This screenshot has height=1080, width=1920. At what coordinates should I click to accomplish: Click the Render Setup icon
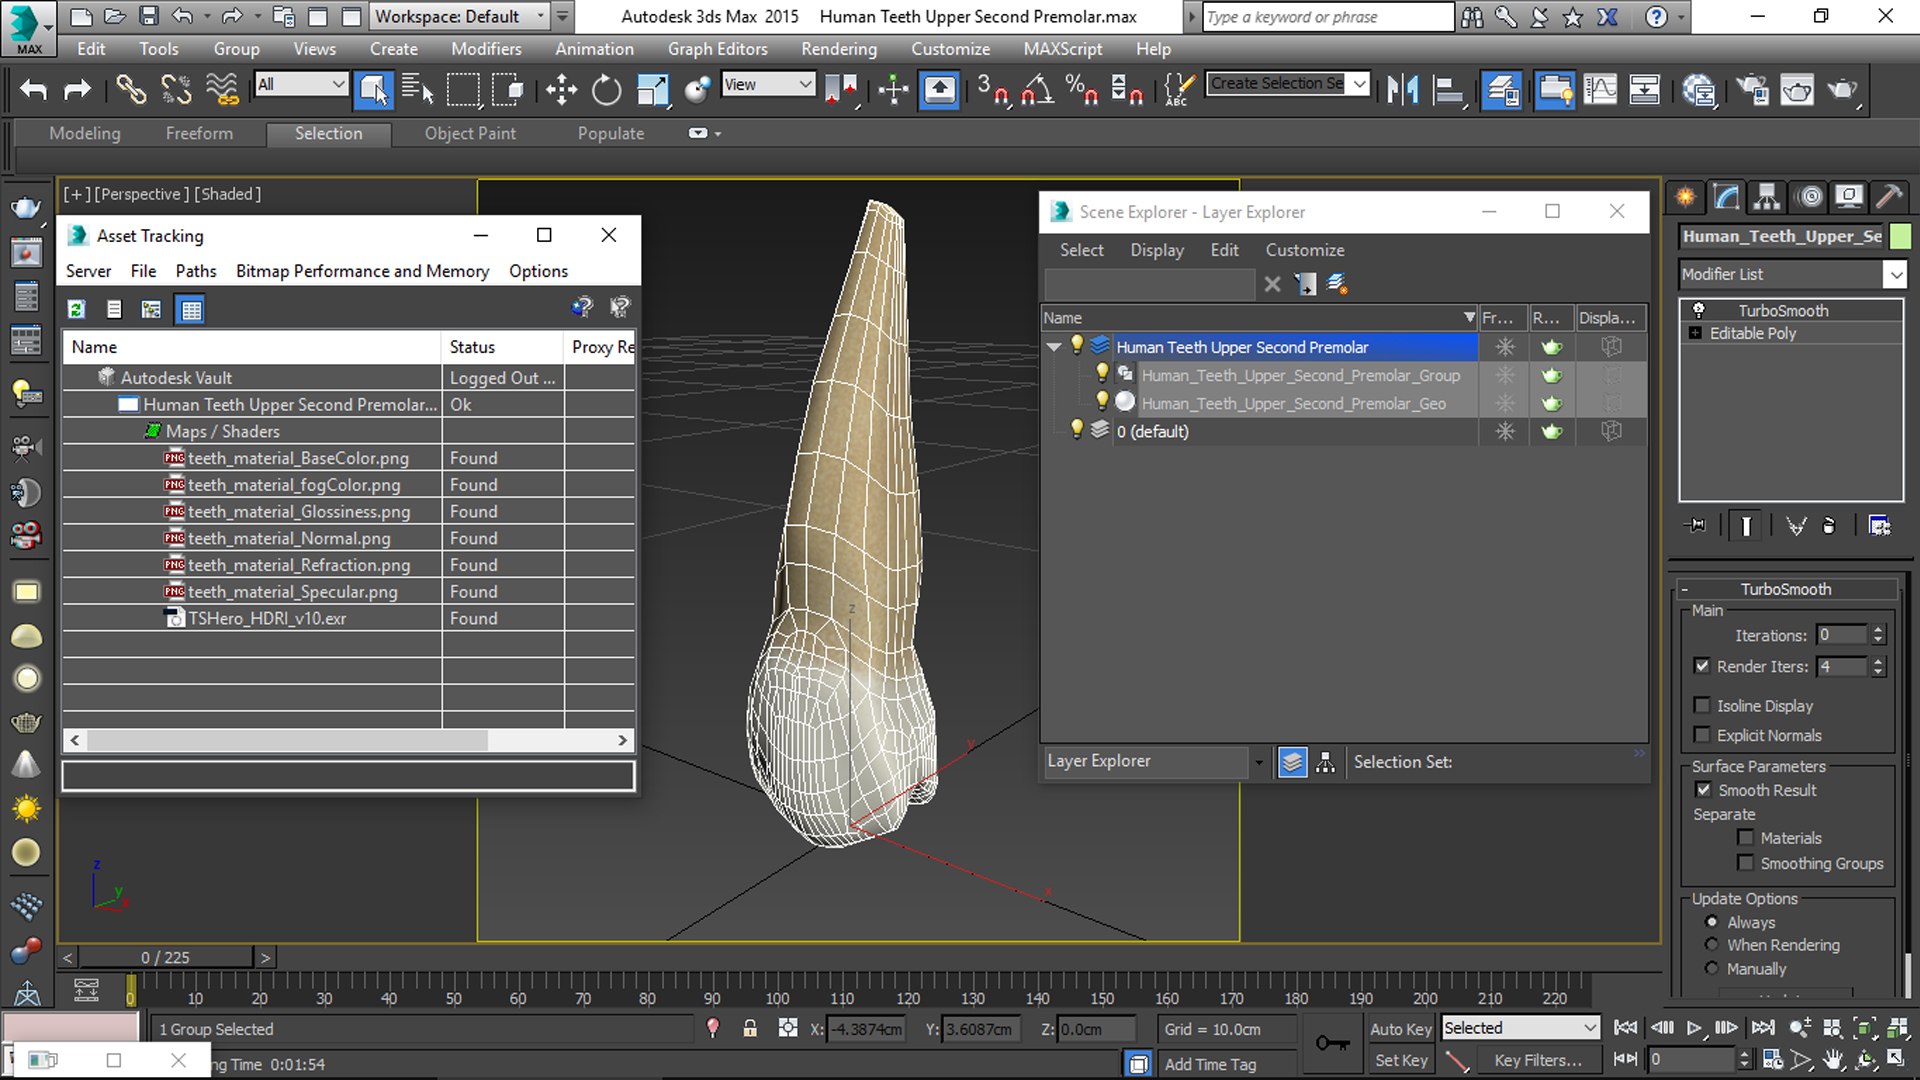point(1752,90)
